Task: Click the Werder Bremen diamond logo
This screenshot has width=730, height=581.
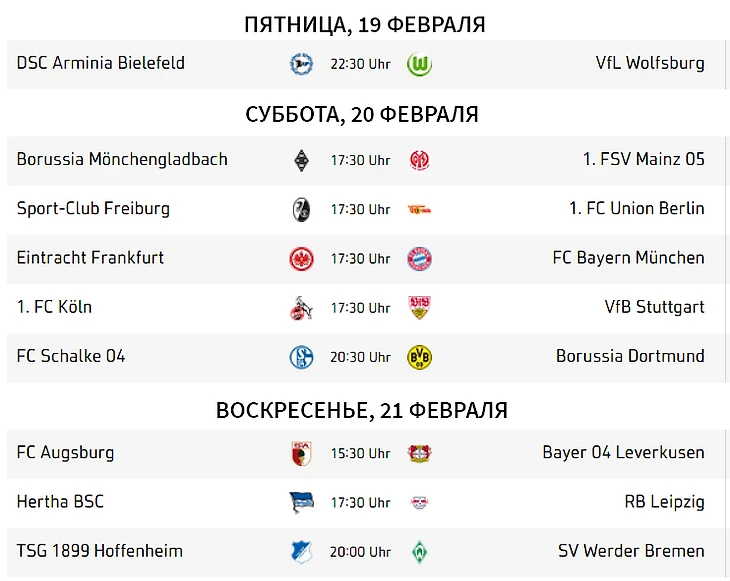Action: coord(419,552)
